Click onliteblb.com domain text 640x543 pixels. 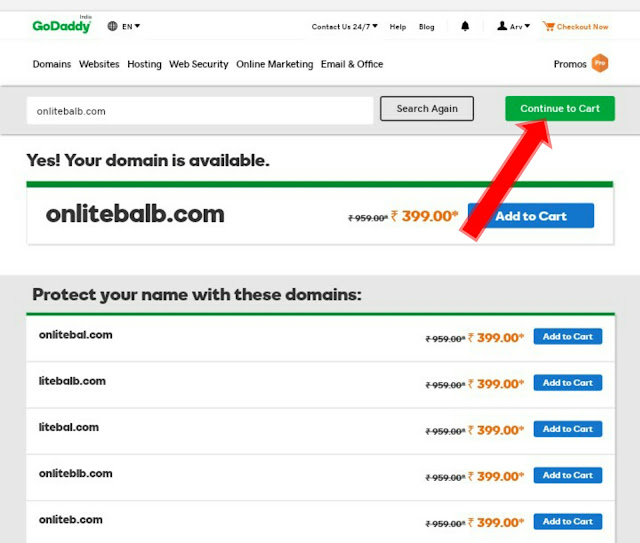(76, 474)
